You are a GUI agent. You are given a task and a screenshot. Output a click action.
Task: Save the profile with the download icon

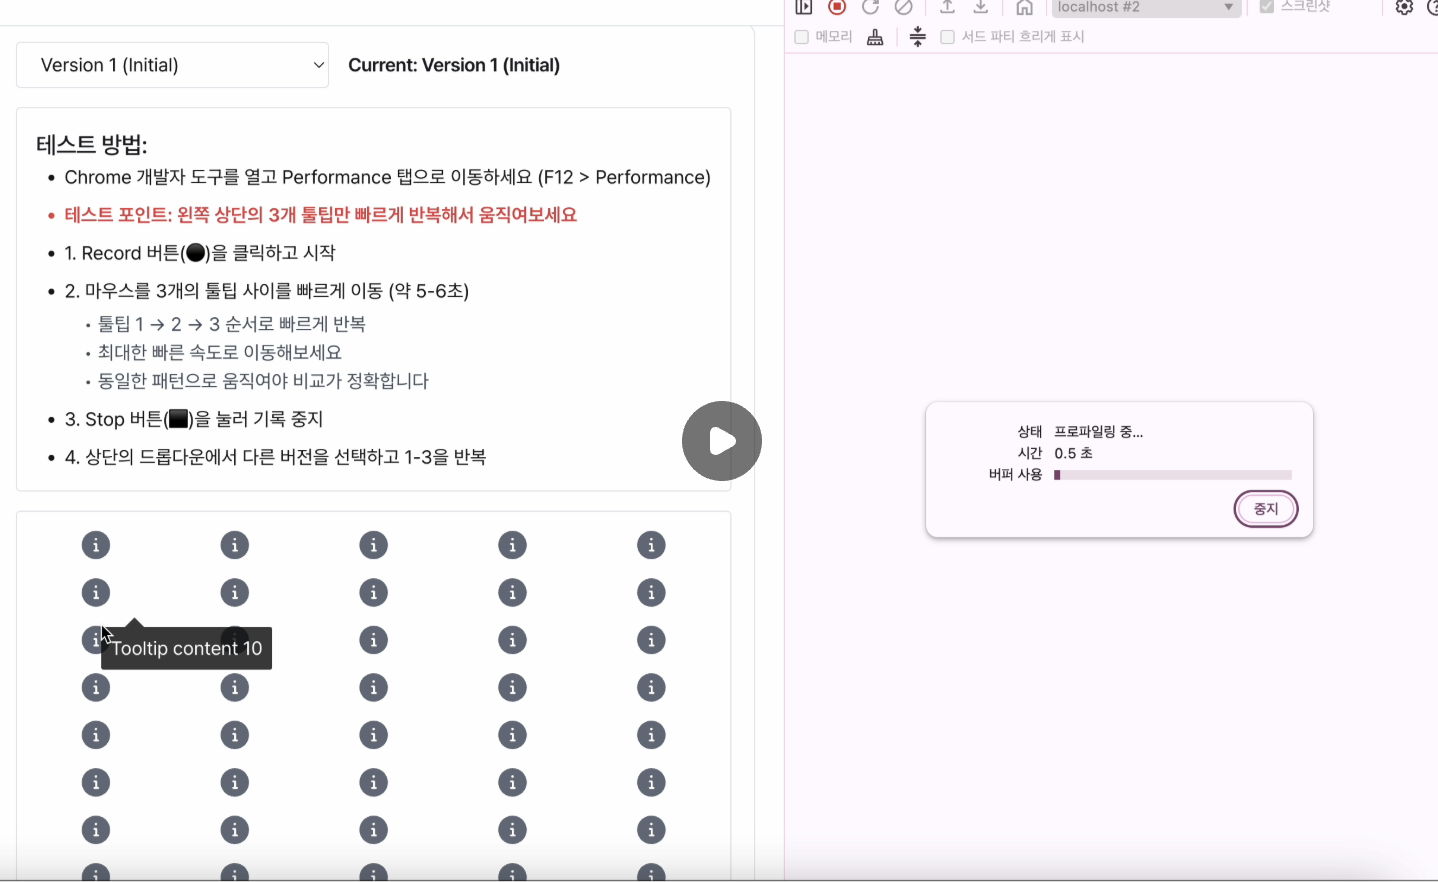point(980,7)
